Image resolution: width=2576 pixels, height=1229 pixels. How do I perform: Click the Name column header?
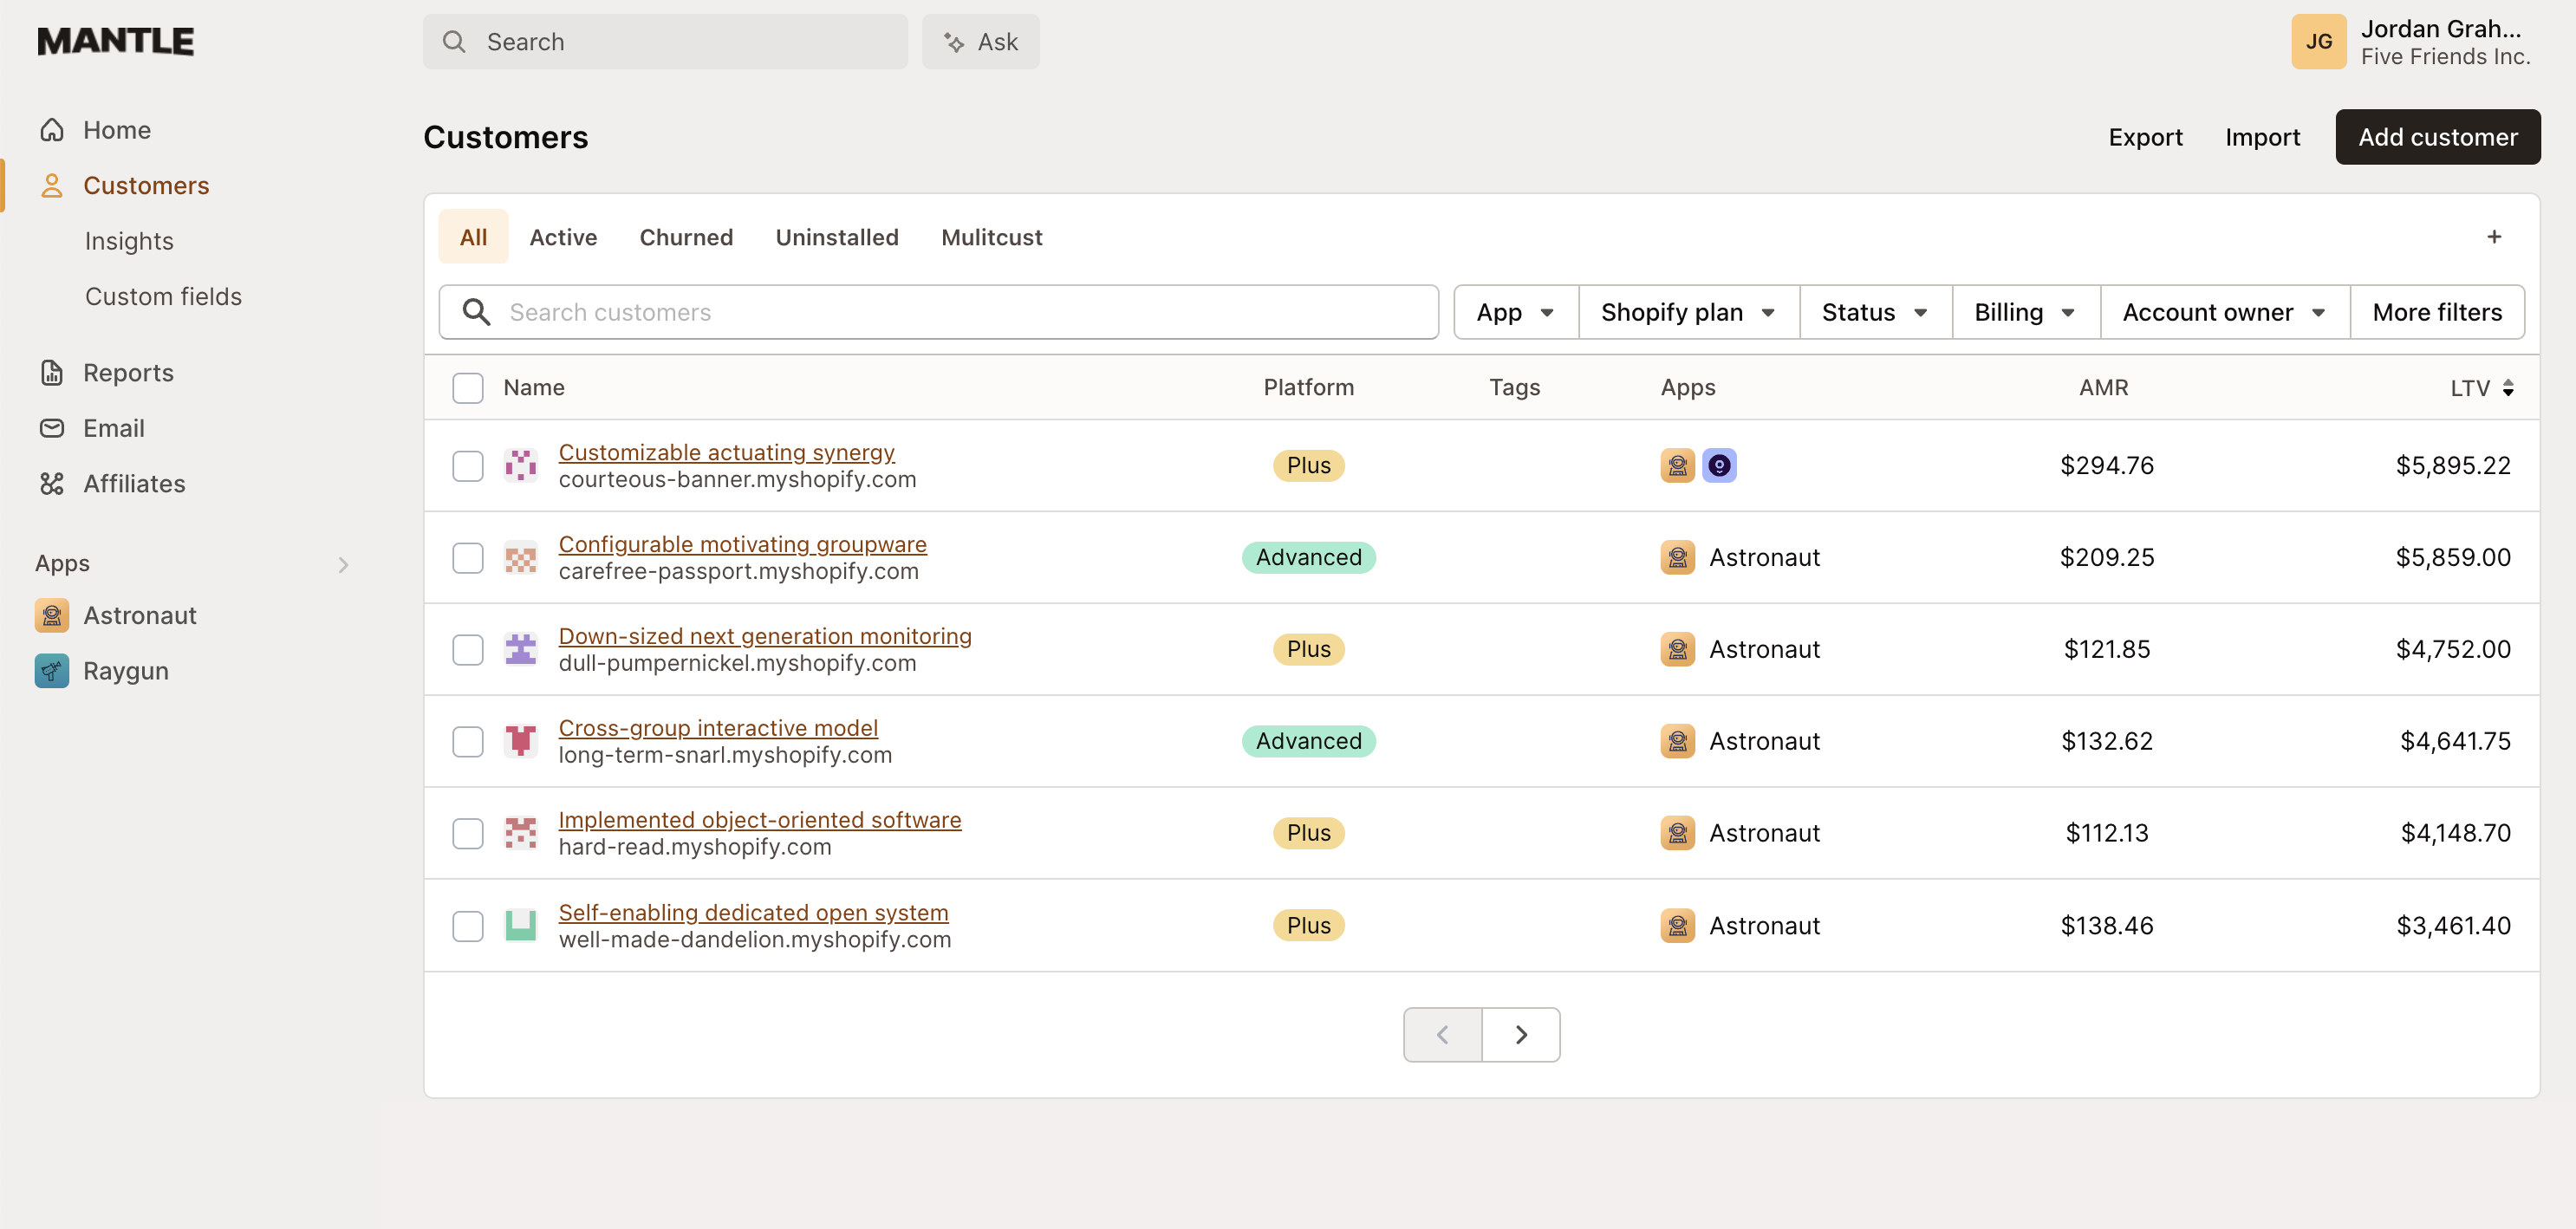coord(534,388)
